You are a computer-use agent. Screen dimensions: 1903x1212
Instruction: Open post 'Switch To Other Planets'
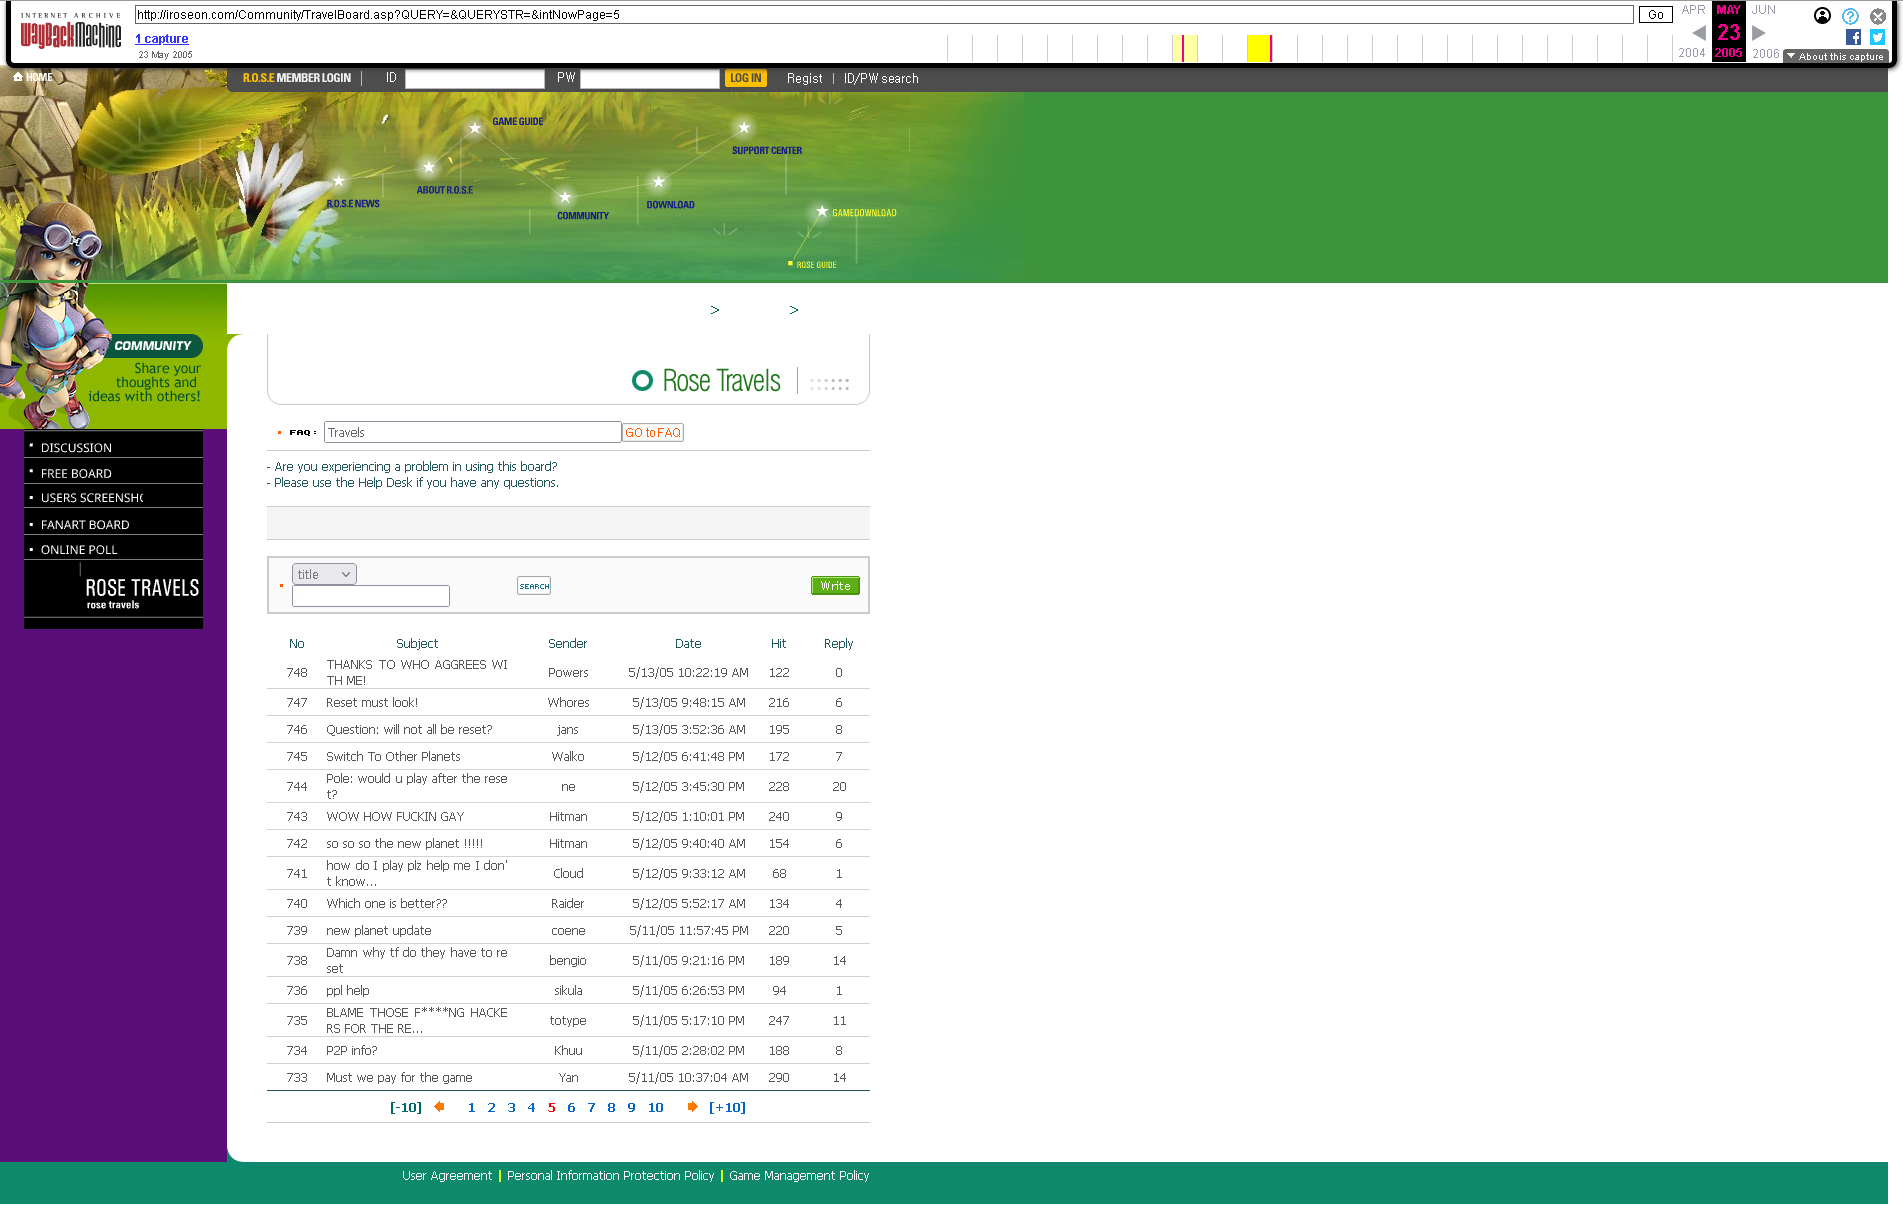[393, 757]
